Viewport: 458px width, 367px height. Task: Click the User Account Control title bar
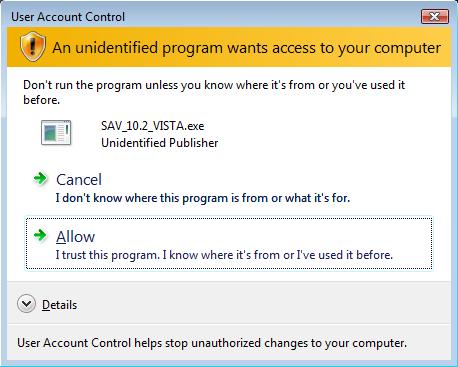coord(213,16)
